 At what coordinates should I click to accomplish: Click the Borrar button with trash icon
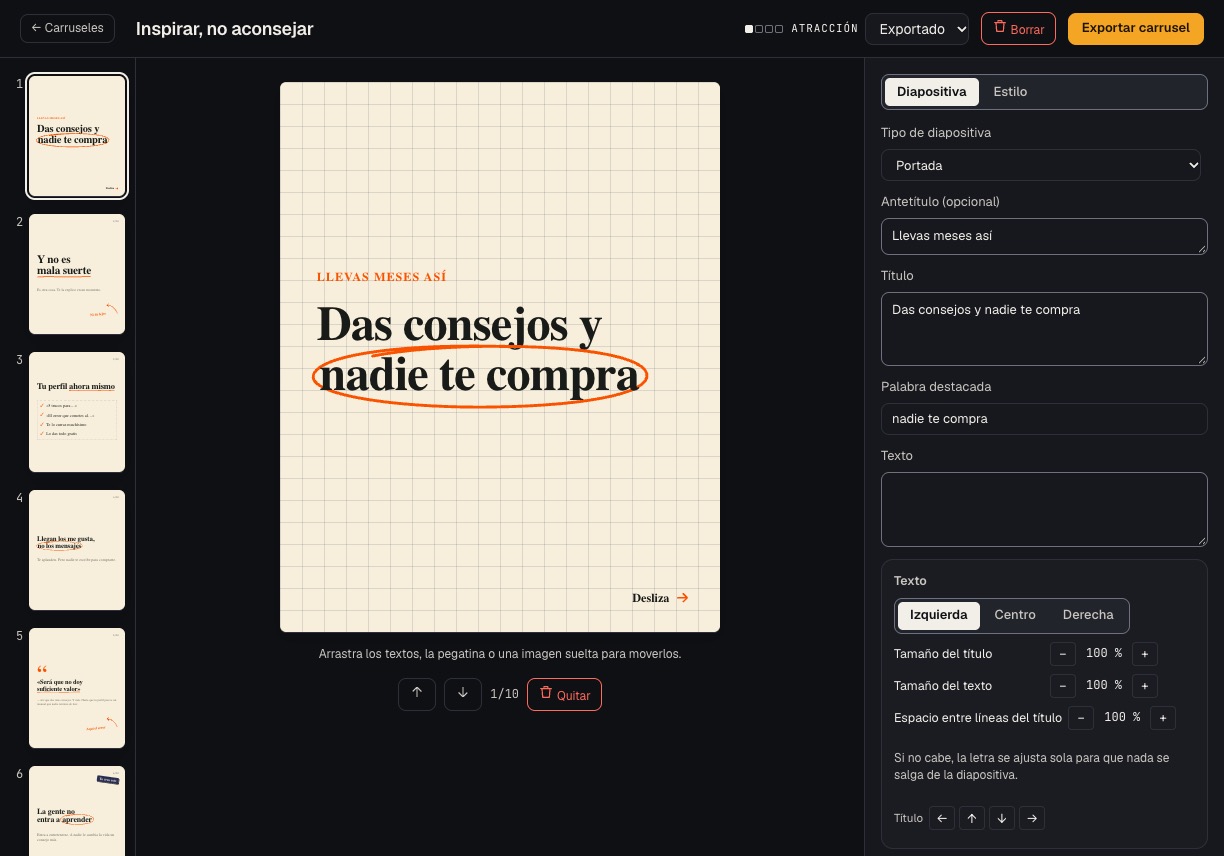(x=1018, y=29)
